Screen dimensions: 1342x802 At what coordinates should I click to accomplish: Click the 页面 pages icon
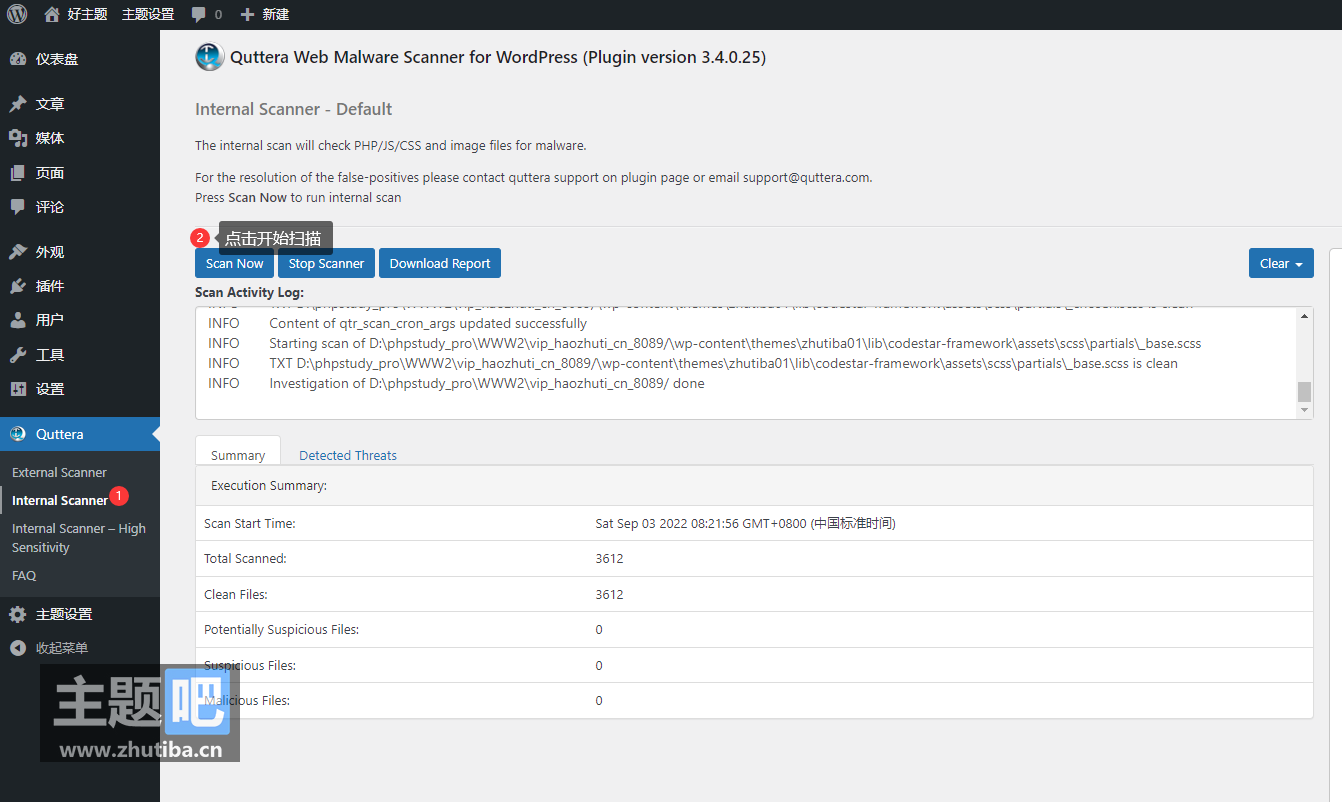tap(18, 173)
